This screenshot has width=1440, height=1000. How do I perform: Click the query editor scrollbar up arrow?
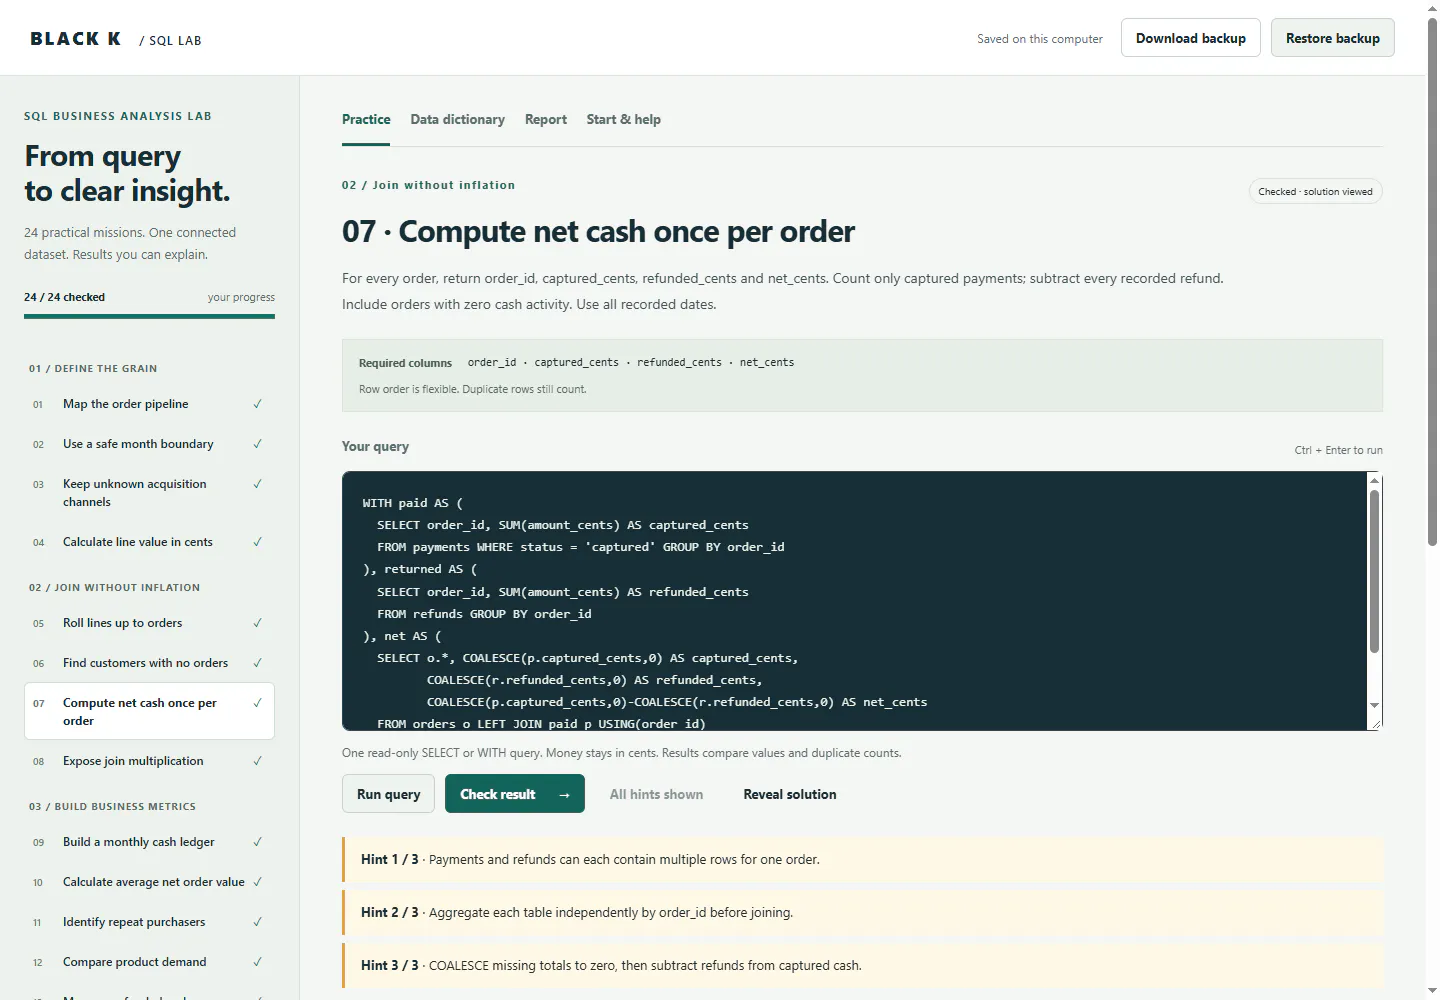pyautogui.click(x=1374, y=481)
